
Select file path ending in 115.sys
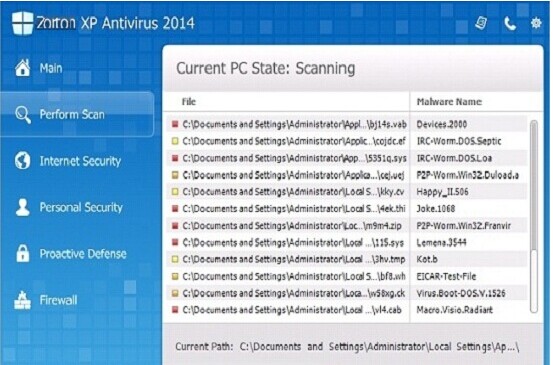[293, 243]
